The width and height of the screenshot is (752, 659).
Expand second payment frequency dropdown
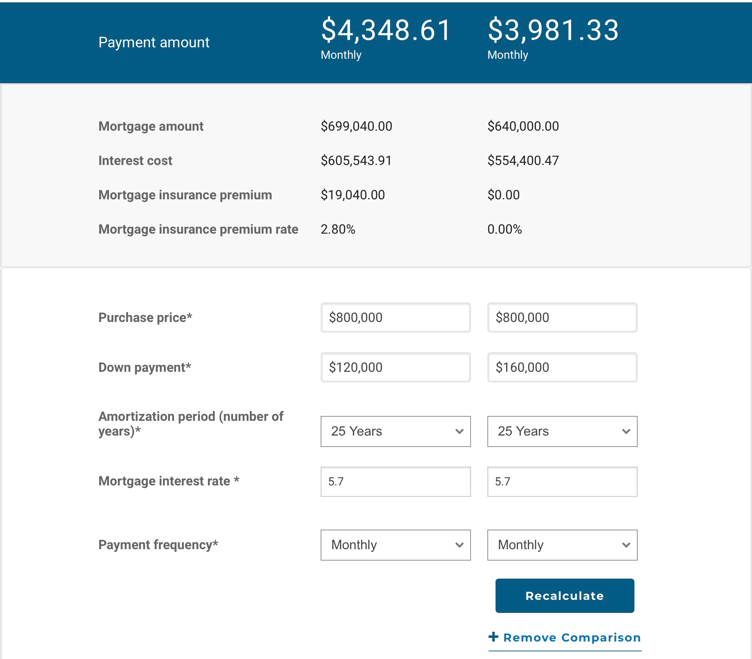click(x=562, y=545)
